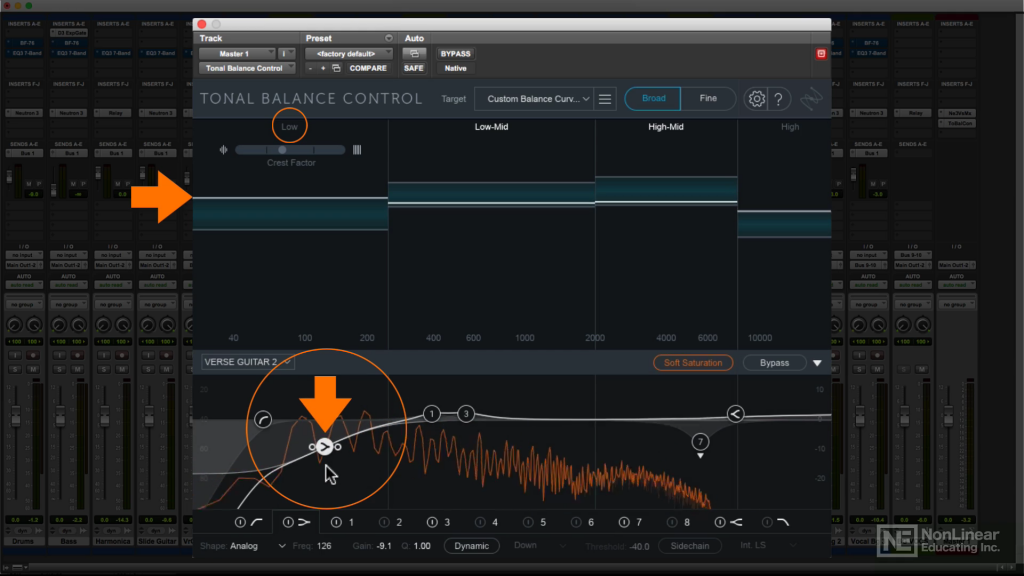Select the high-pass filter node on the EQ curve
The image size is (1024, 576).
(263, 419)
